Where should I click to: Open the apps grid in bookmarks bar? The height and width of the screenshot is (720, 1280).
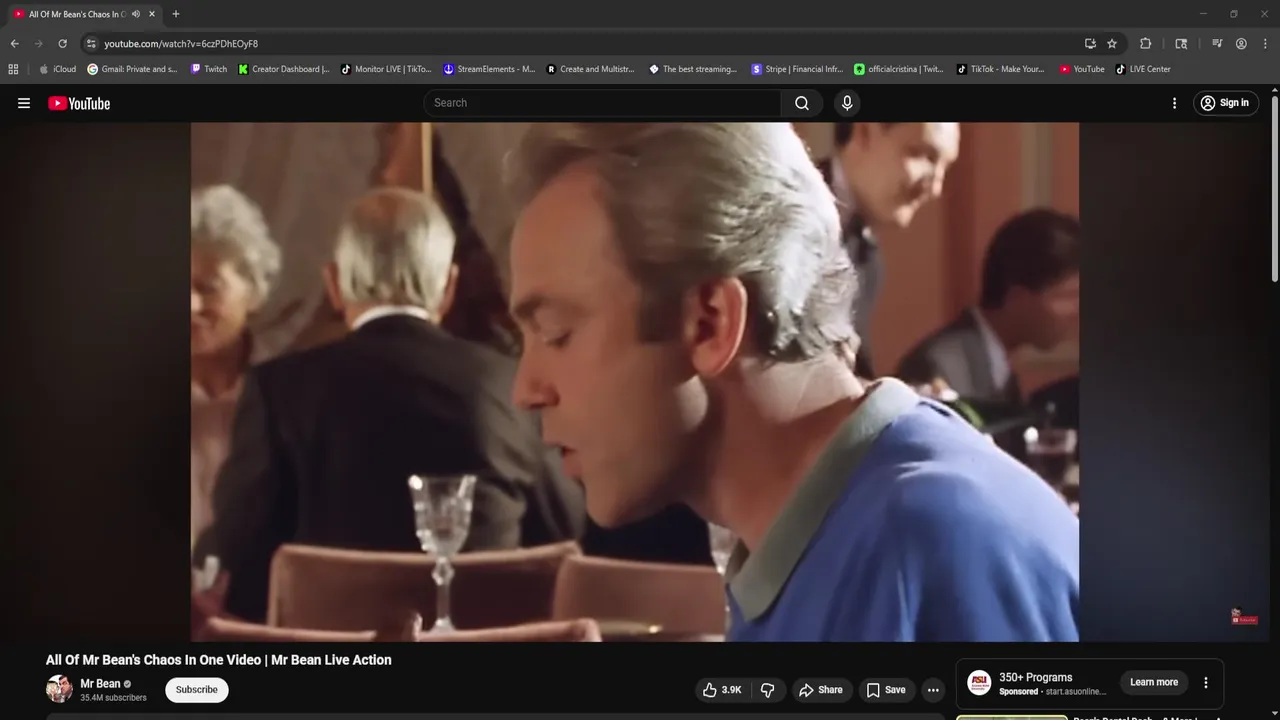(x=13, y=69)
